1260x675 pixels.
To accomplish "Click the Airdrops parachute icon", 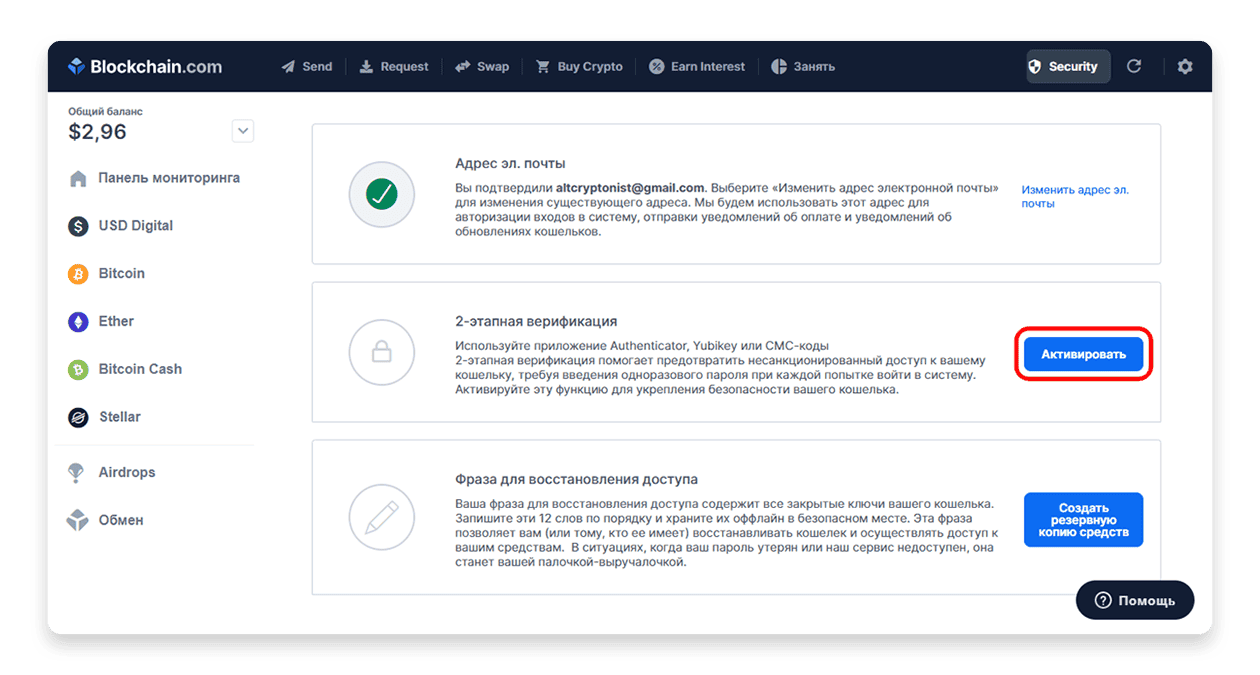I will tap(76, 473).
